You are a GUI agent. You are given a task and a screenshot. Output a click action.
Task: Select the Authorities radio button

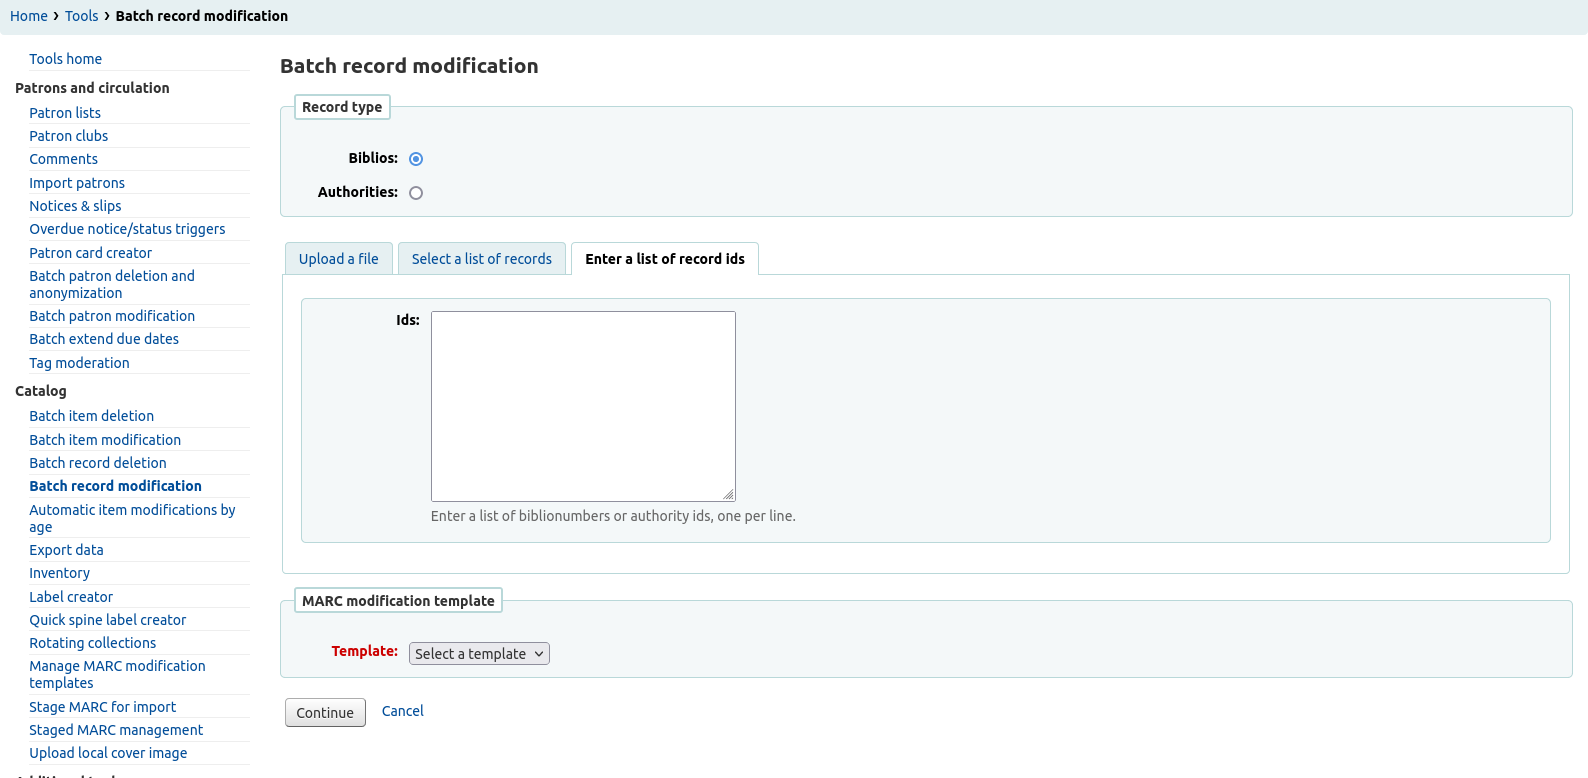click(416, 193)
